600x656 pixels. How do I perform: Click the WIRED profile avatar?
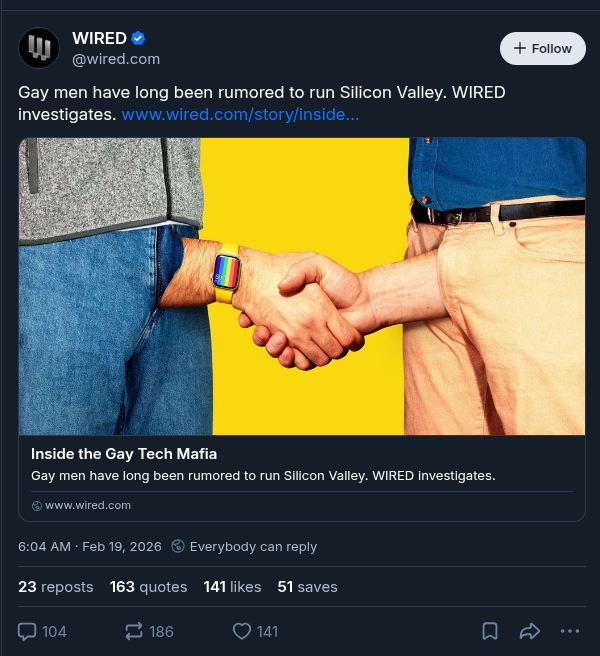point(39,48)
